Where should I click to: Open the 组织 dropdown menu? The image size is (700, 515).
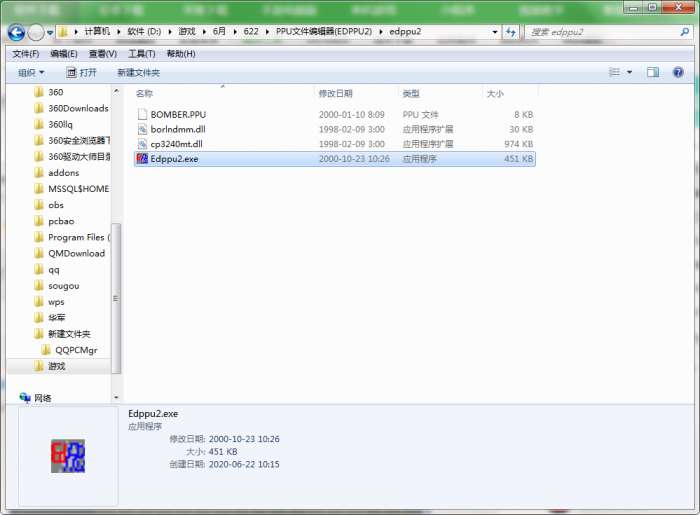coord(31,72)
